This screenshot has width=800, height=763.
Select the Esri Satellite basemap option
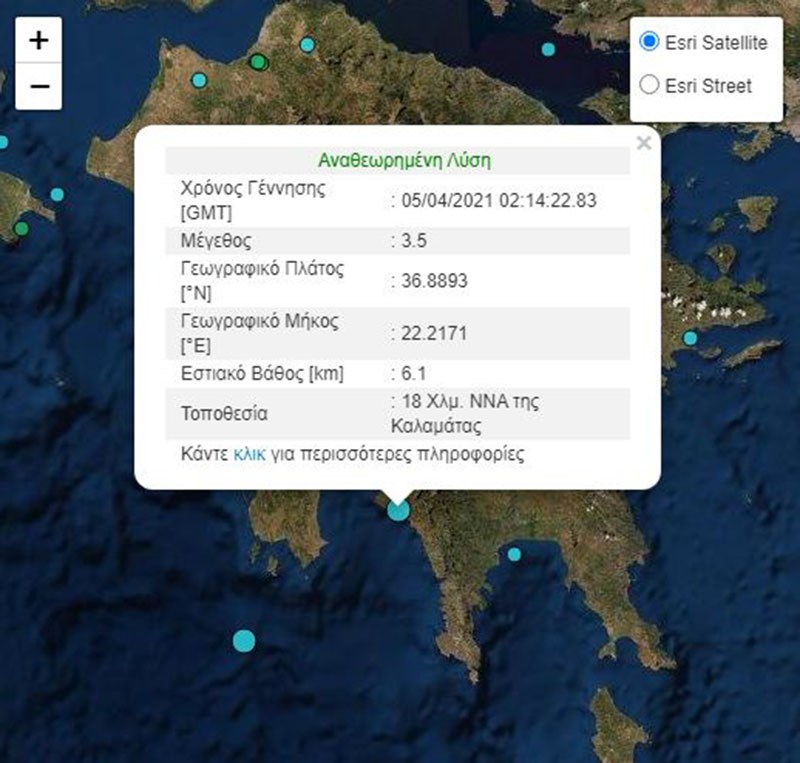pos(649,42)
